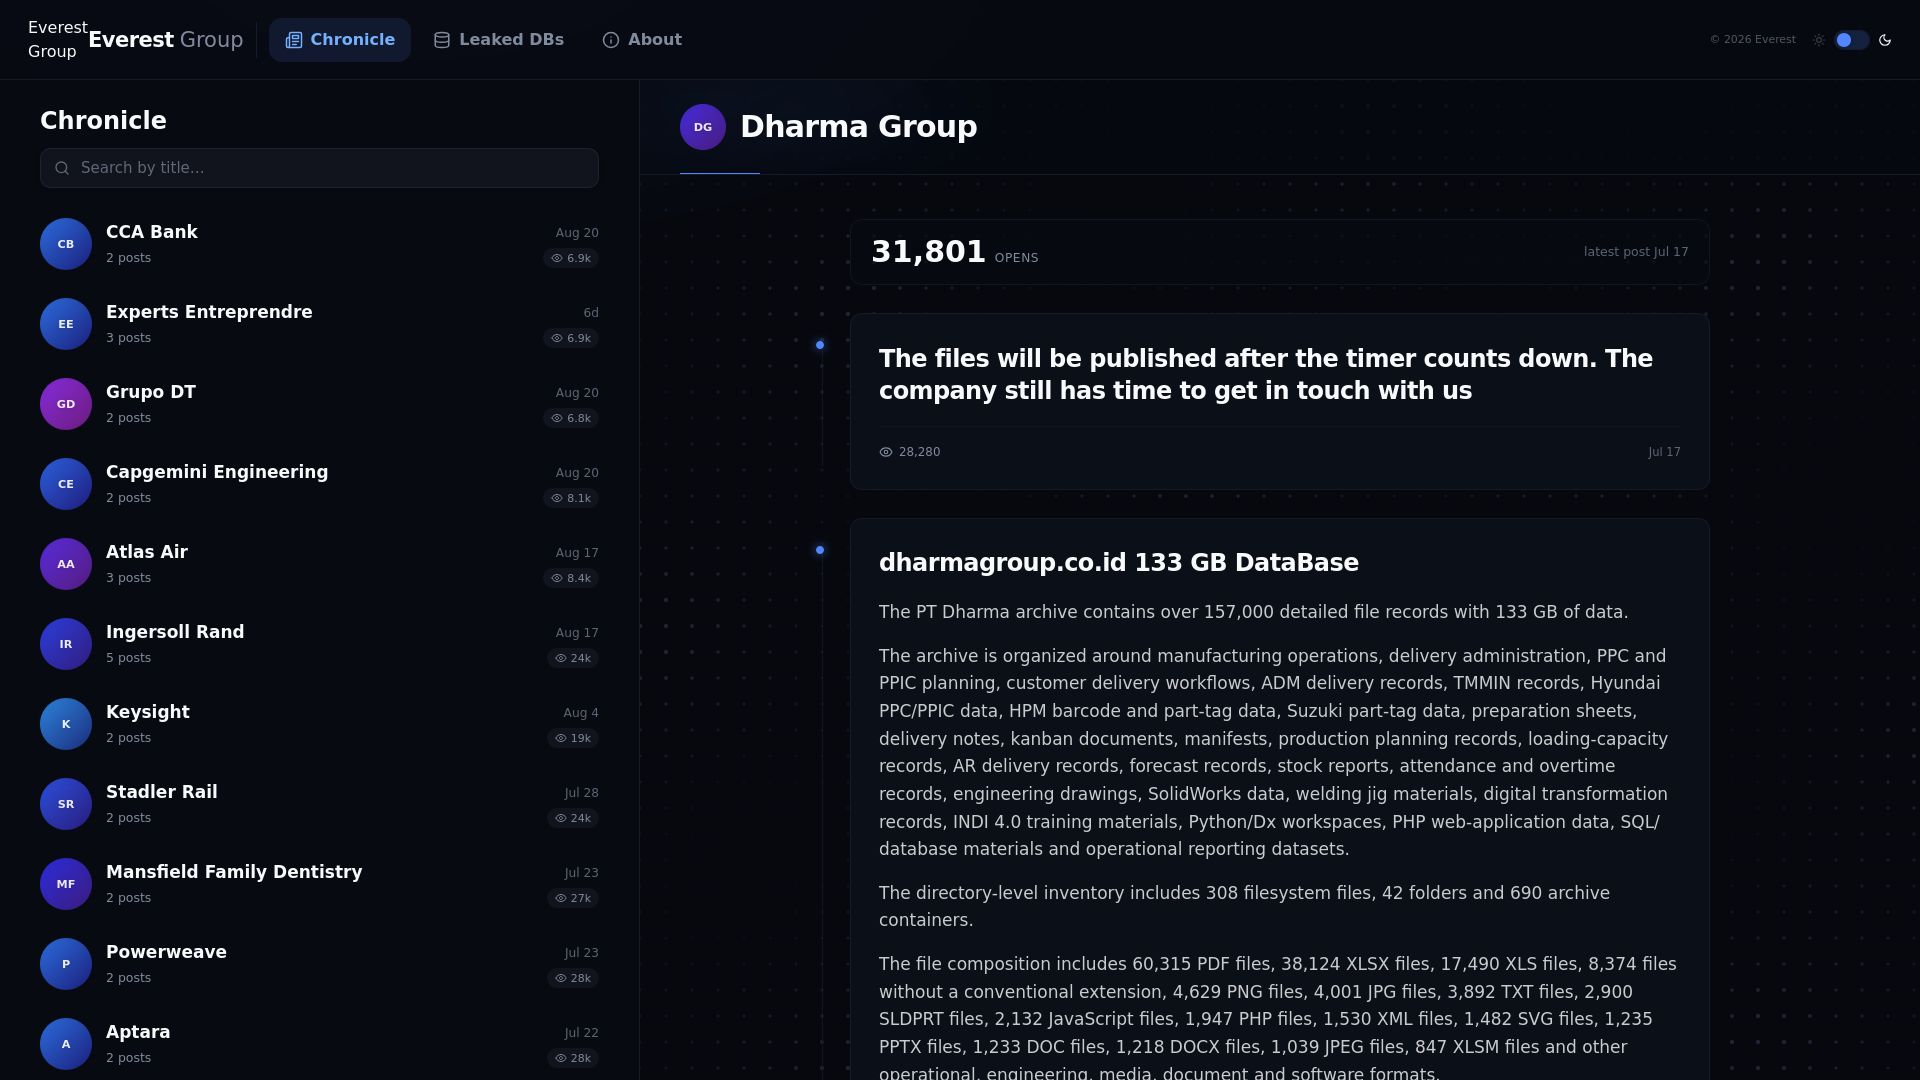The image size is (1920, 1080).
Task: Click the Jul 22 date for Aptara
Action: pos(581,1033)
